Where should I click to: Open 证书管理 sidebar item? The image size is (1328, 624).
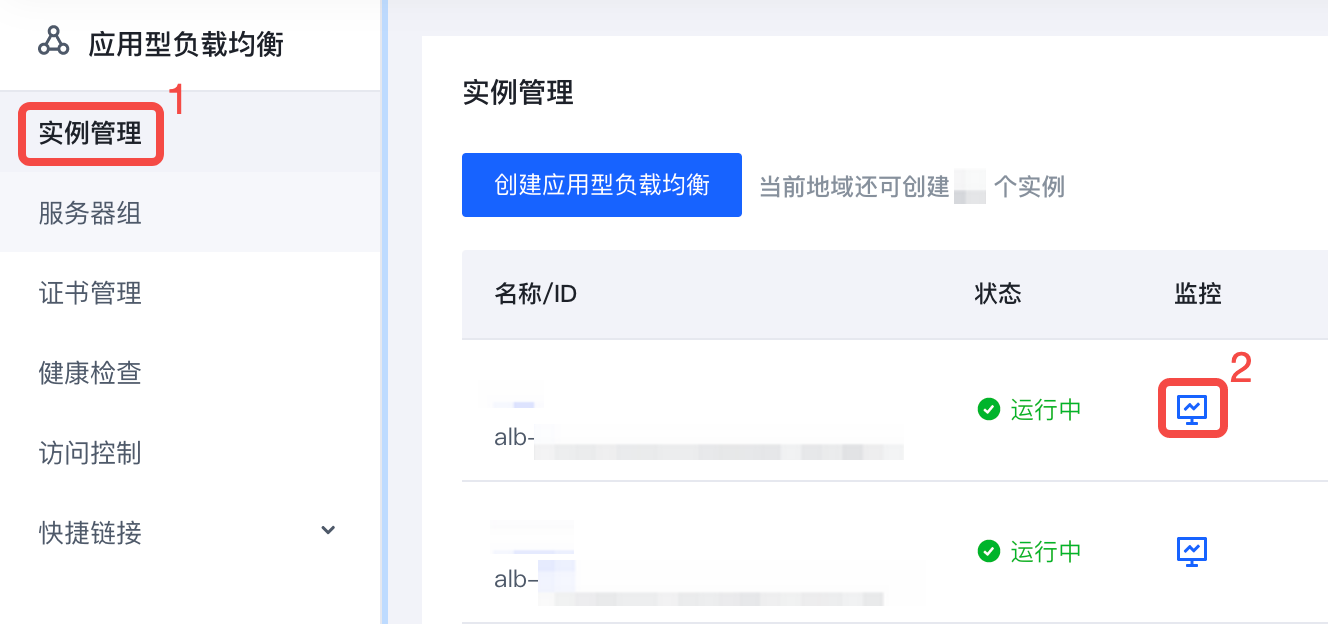pyautogui.click(x=90, y=293)
